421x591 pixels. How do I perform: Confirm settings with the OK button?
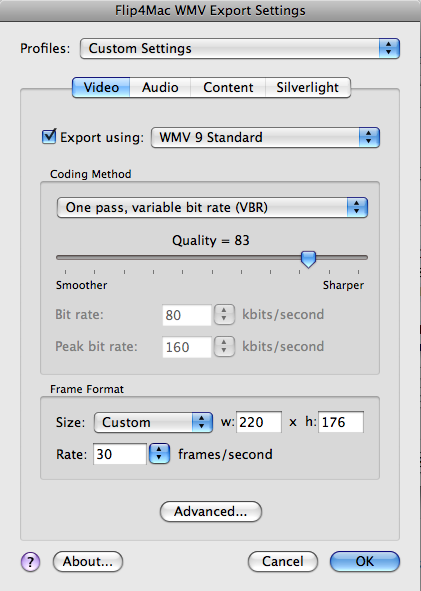(x=365, y=562)
